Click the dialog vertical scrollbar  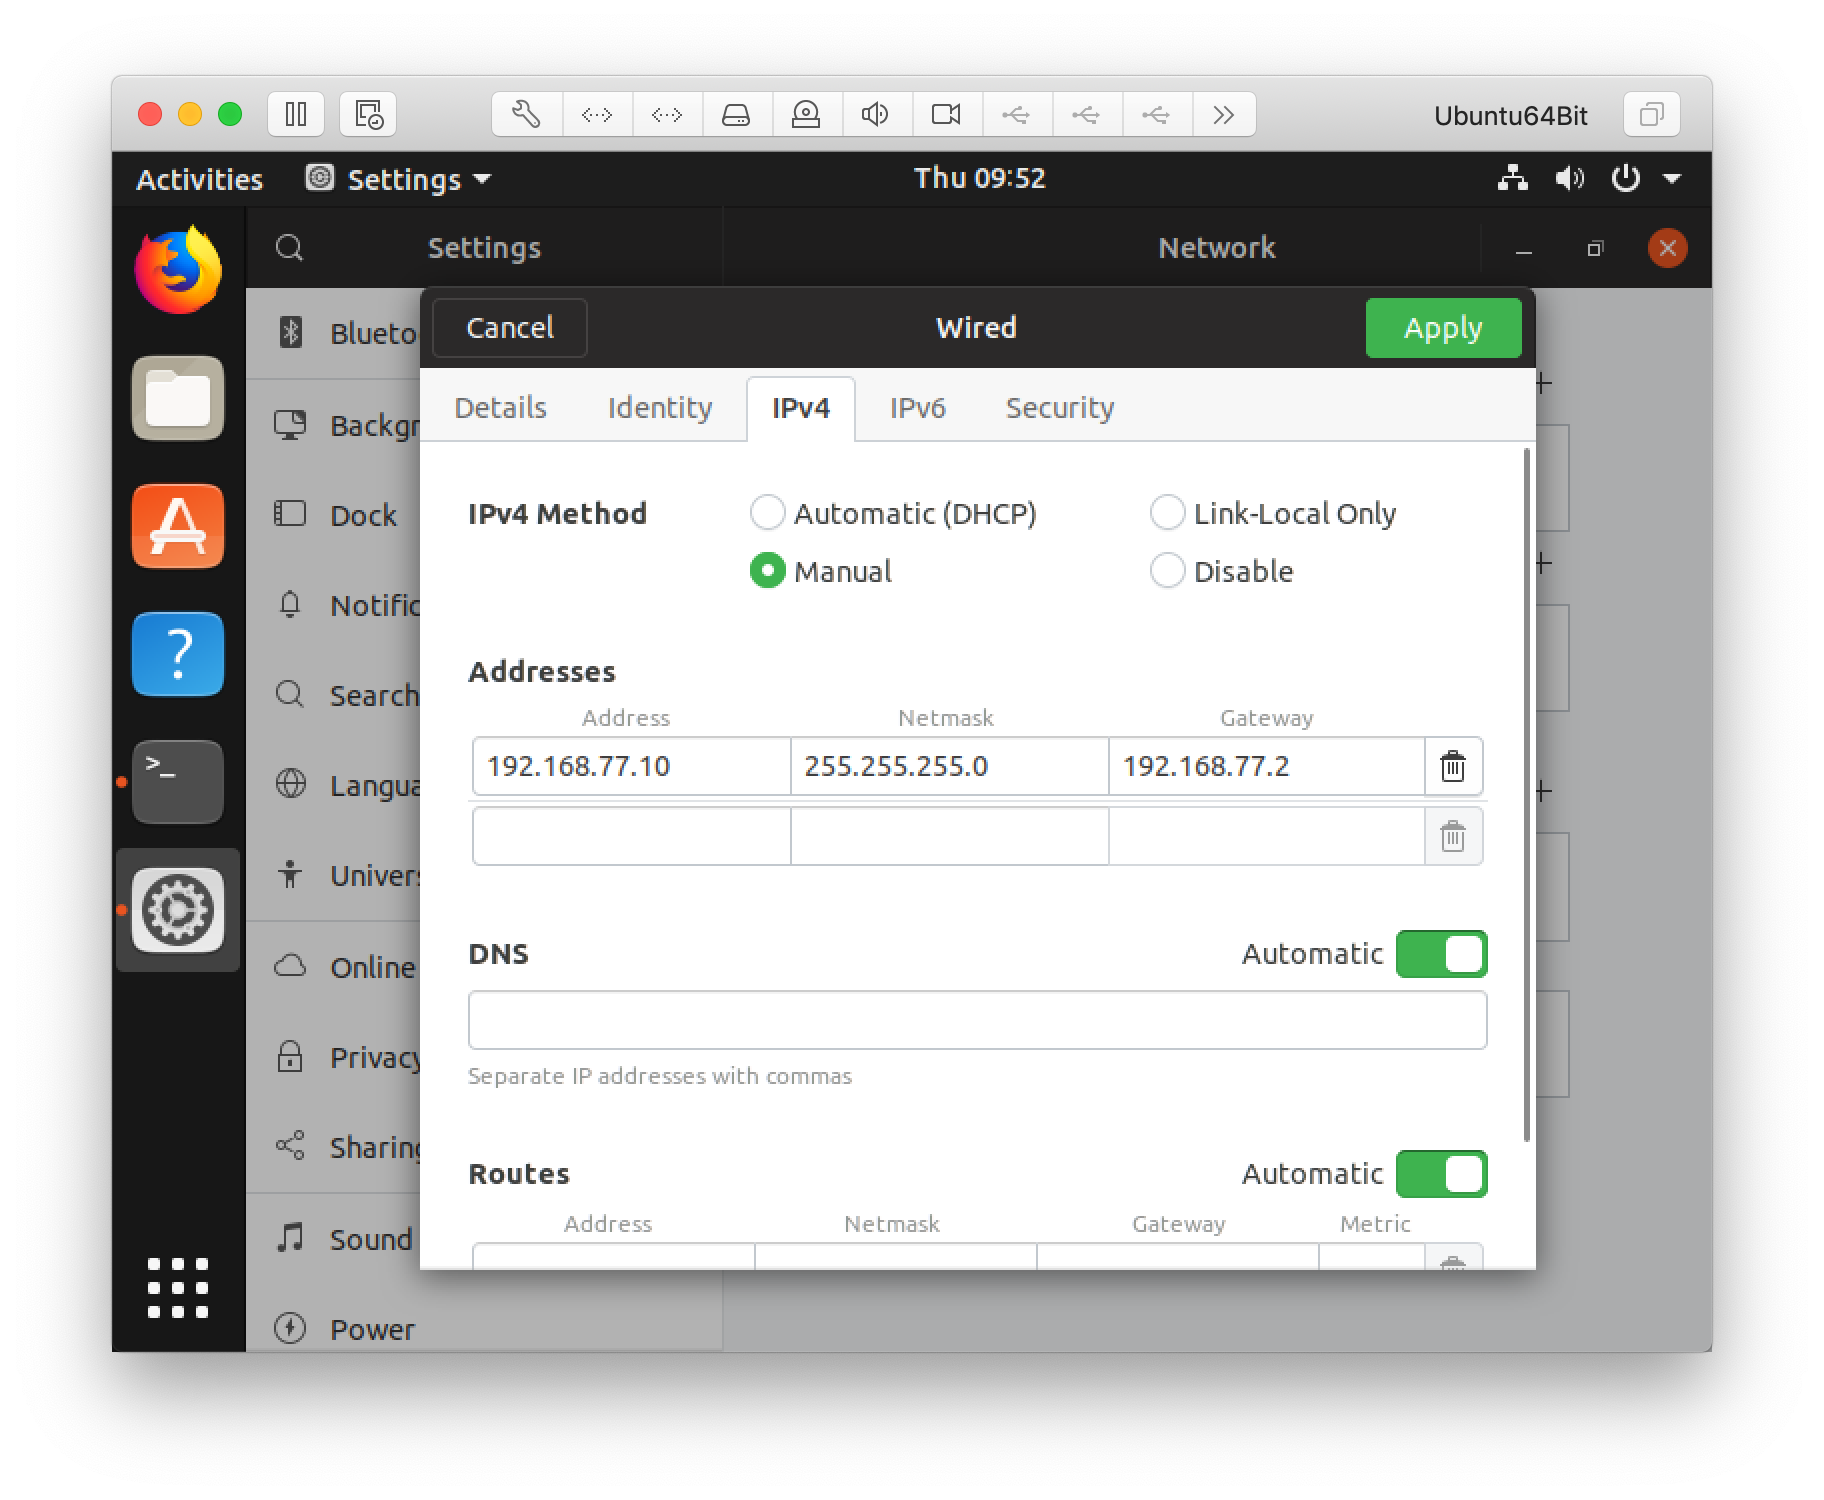click(1526, 795)
